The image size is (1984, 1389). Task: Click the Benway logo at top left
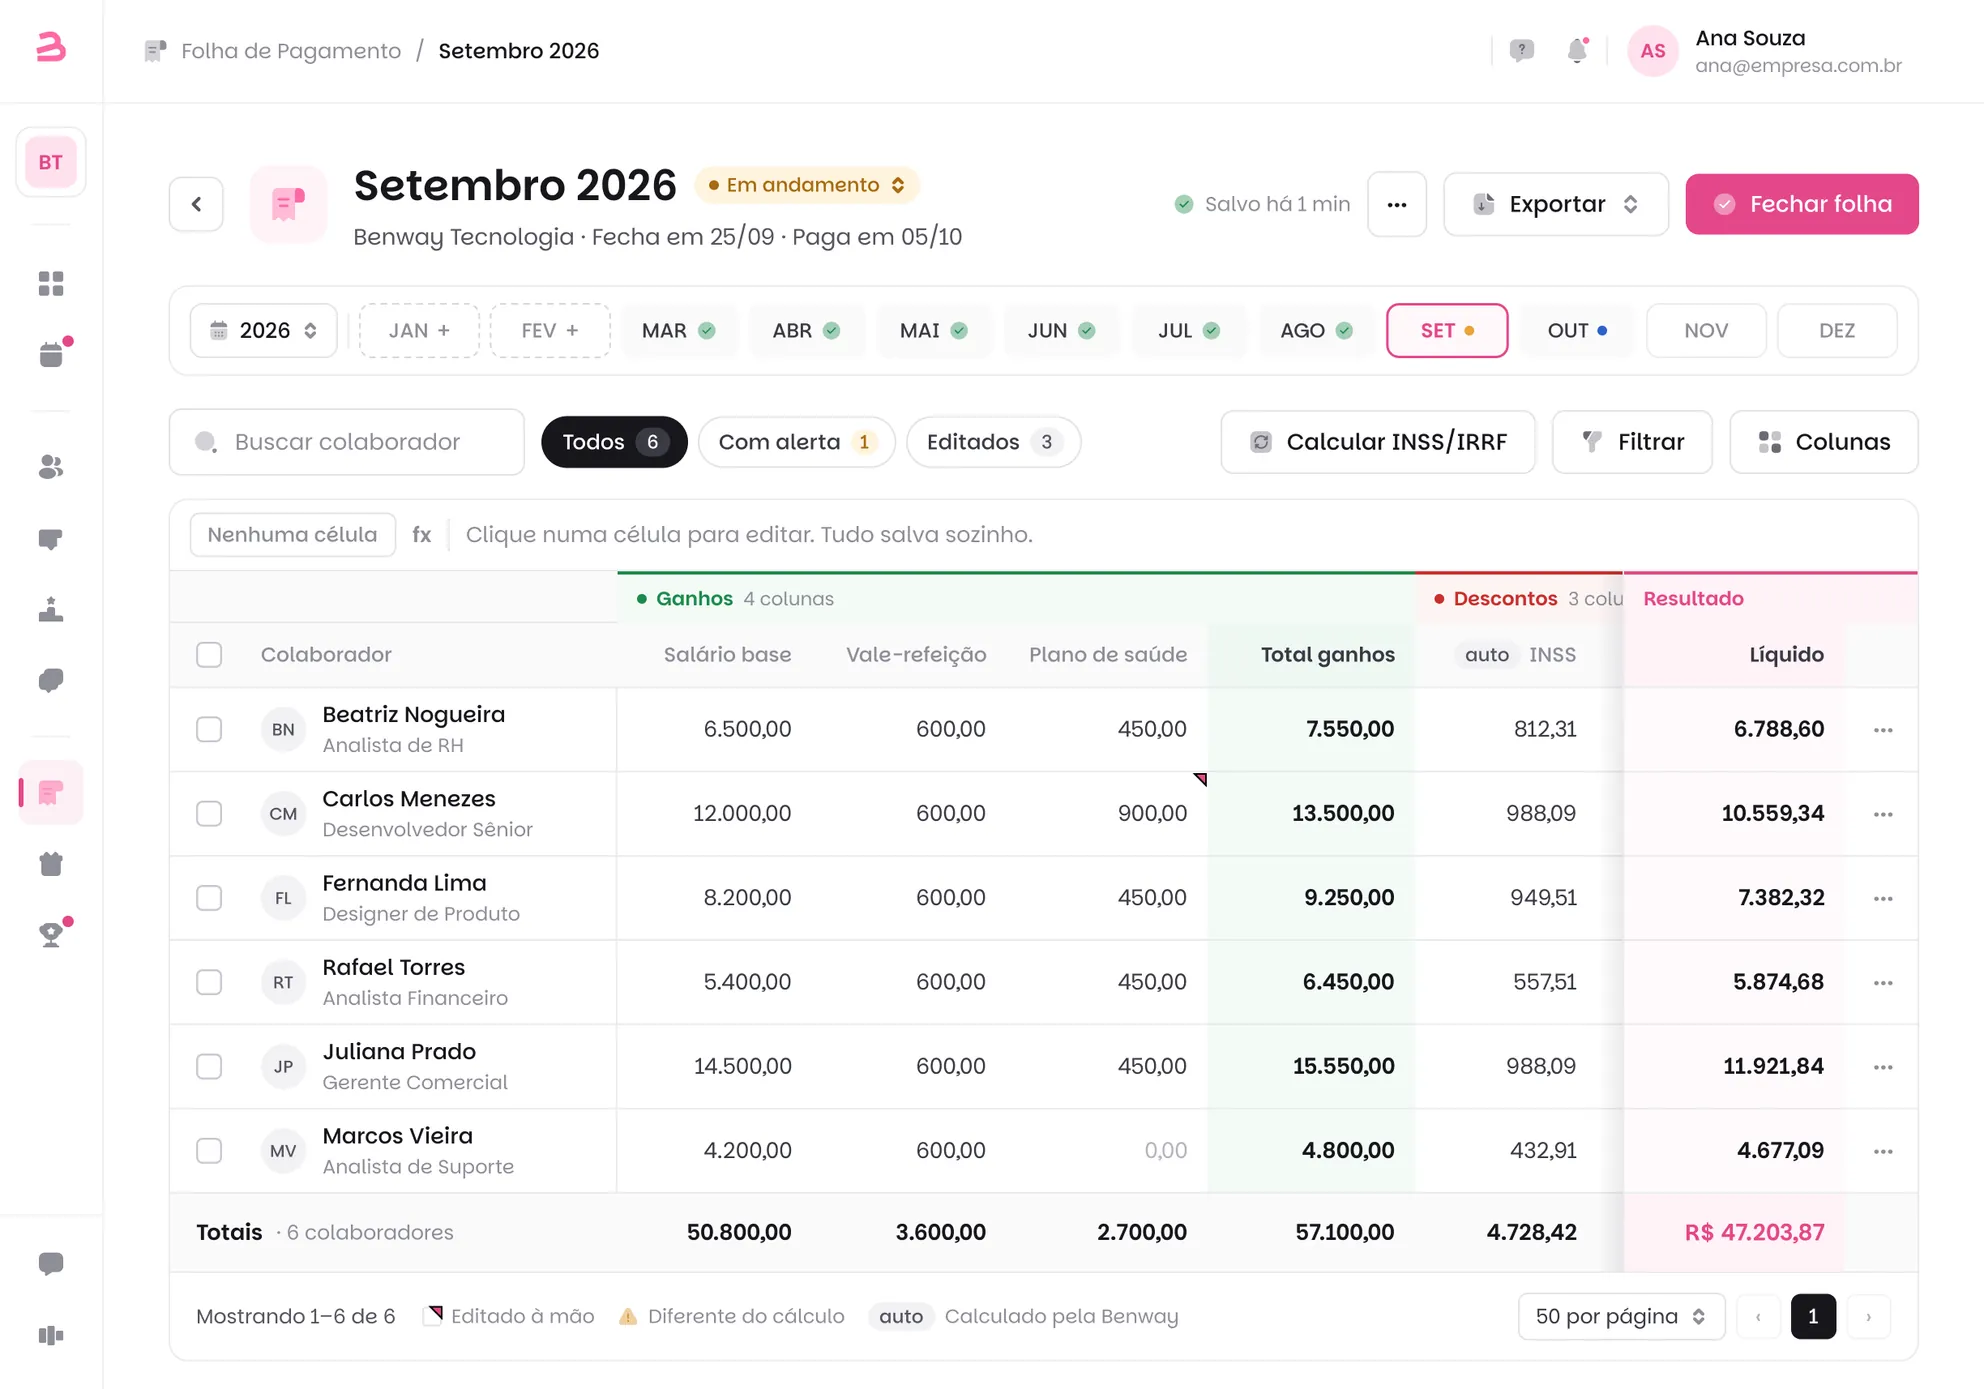(51, 47)
